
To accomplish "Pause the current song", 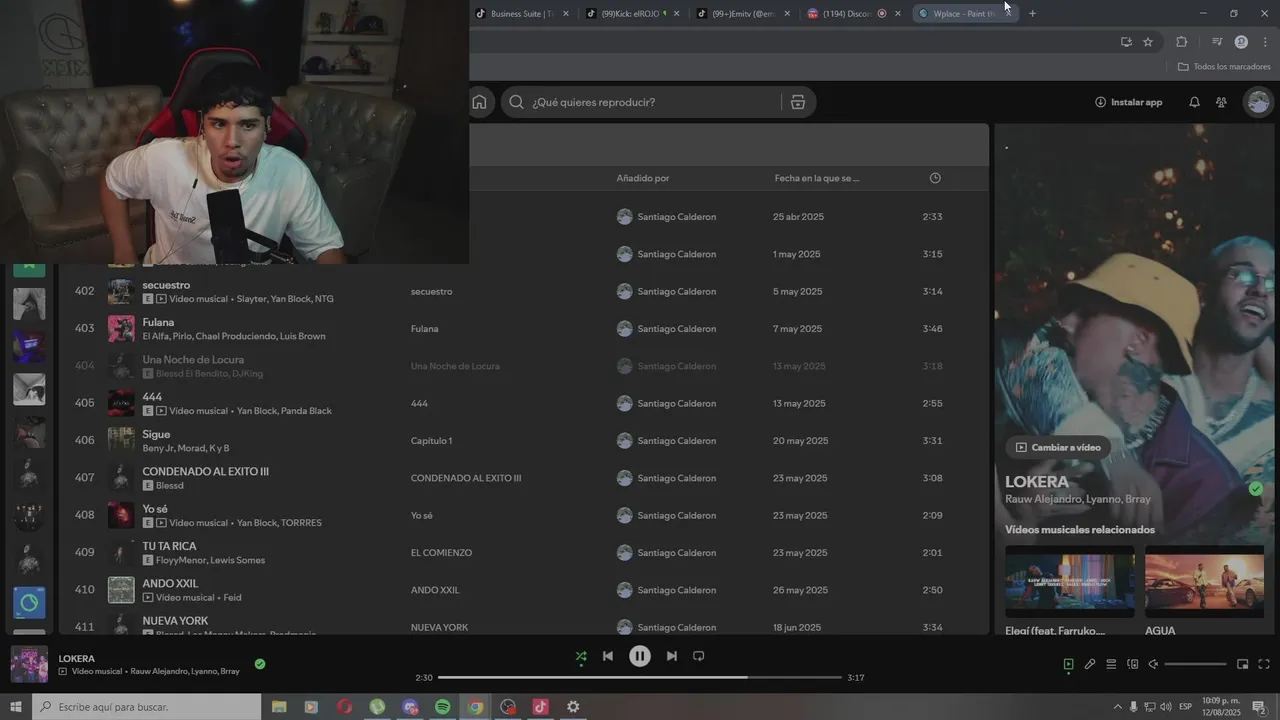I will [x=640, y=656].
